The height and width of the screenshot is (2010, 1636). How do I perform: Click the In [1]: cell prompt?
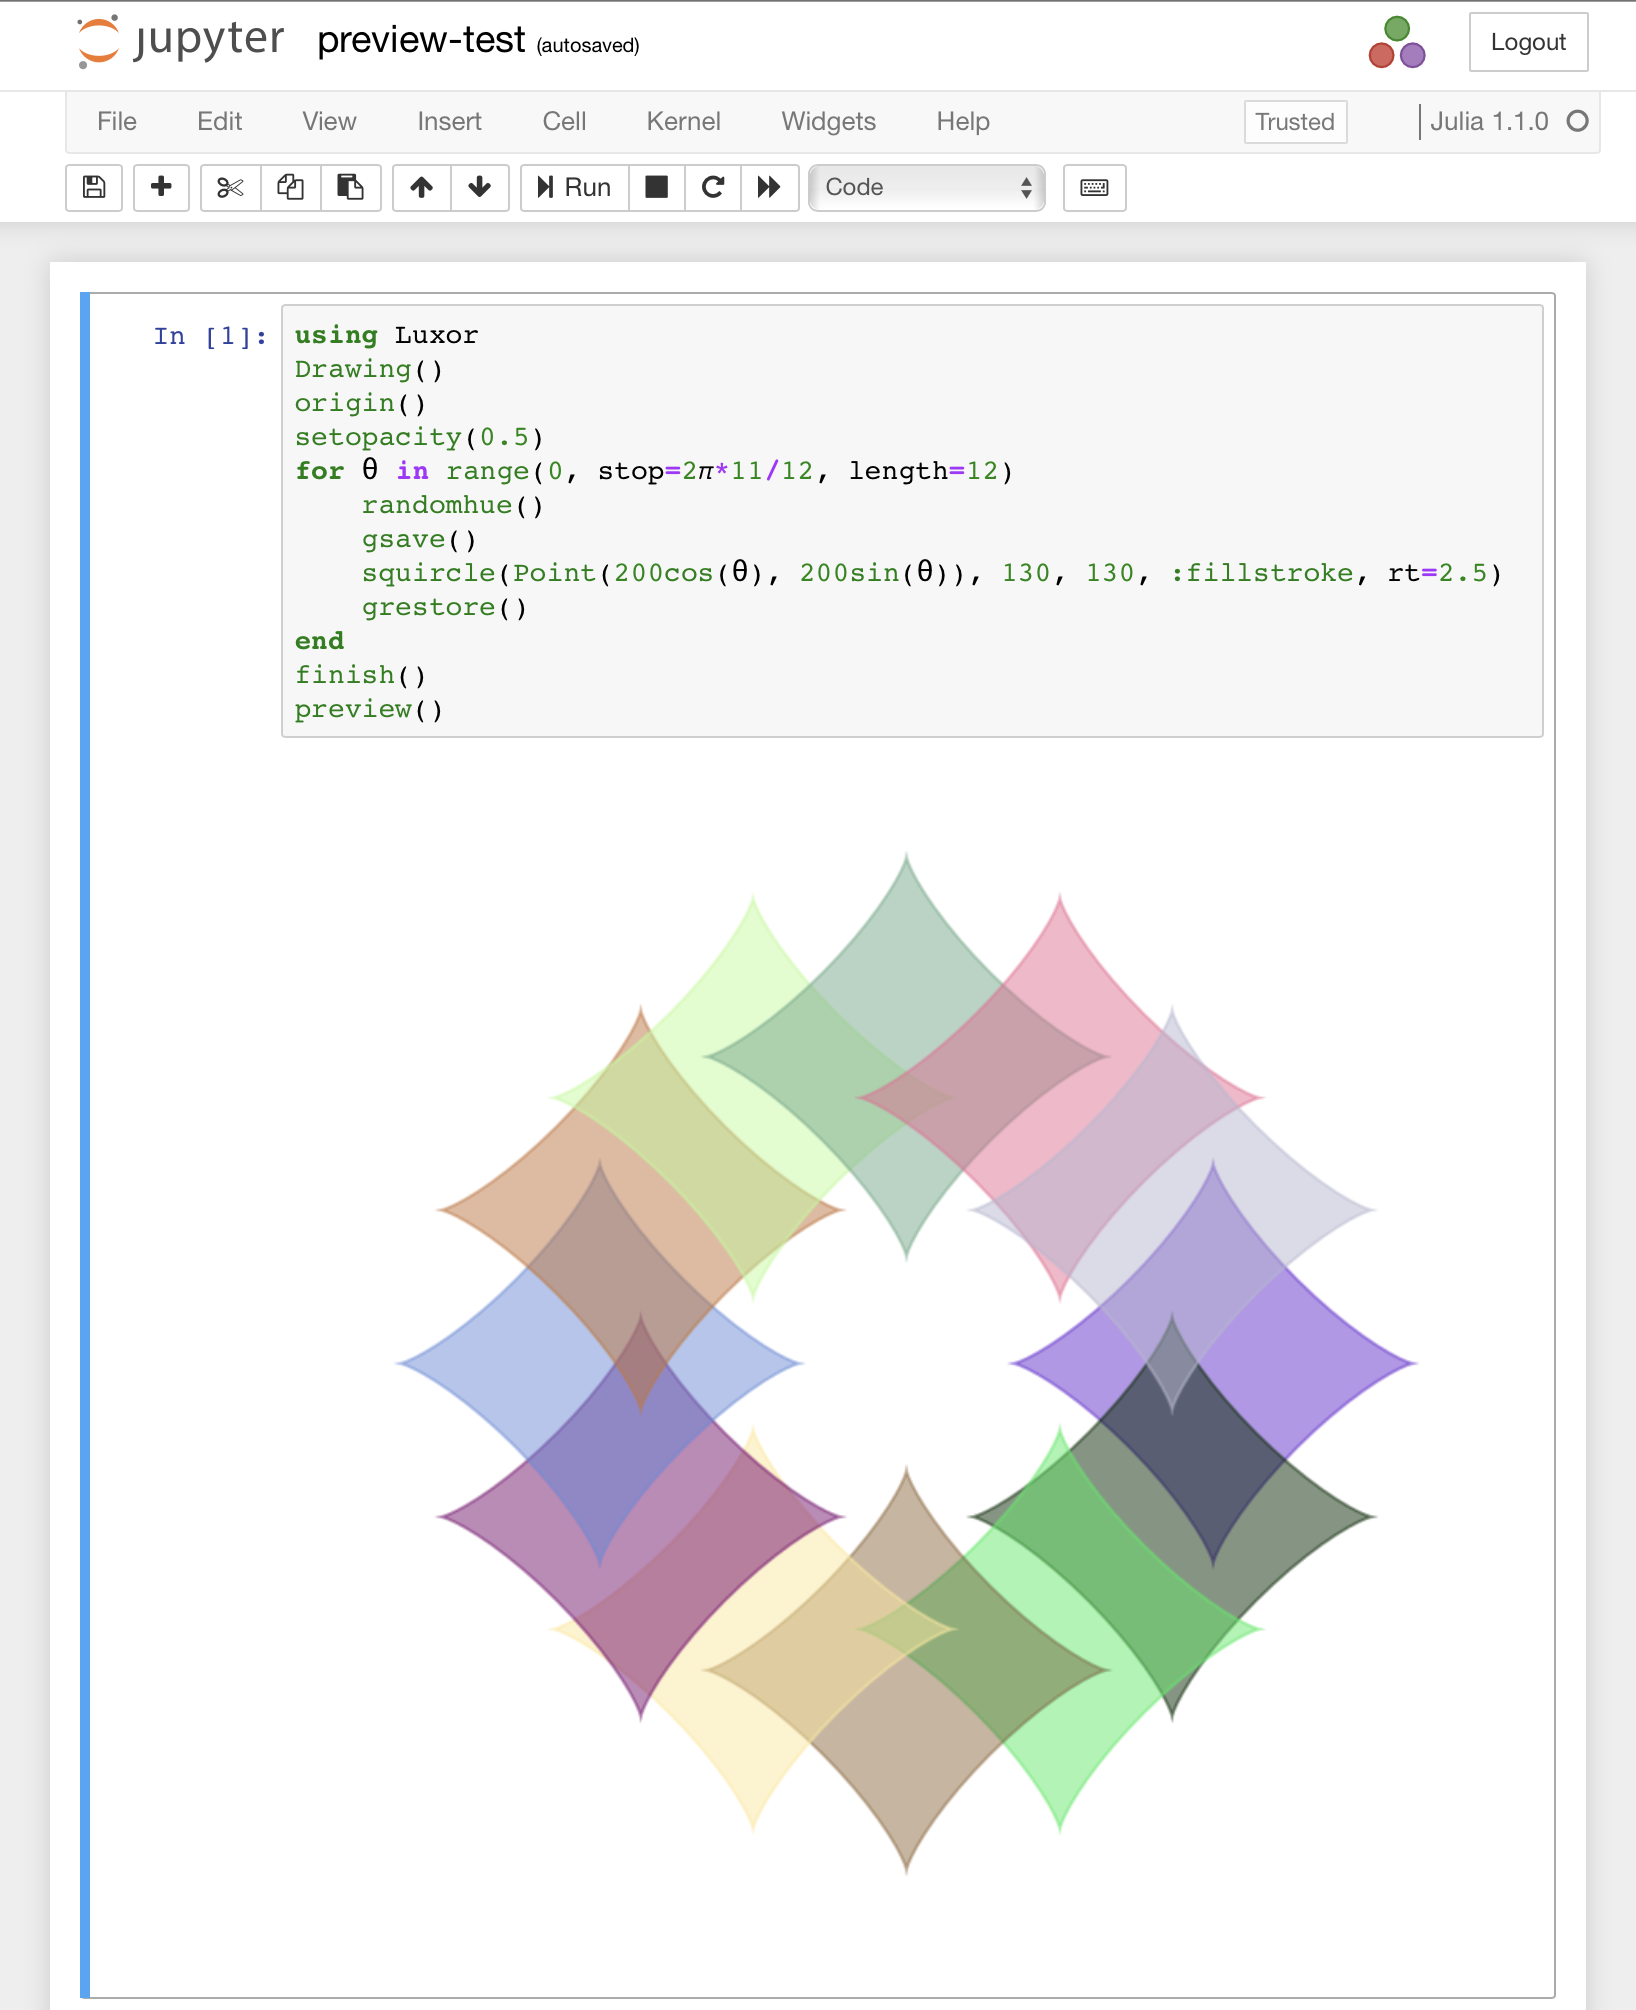coord(210,336)
